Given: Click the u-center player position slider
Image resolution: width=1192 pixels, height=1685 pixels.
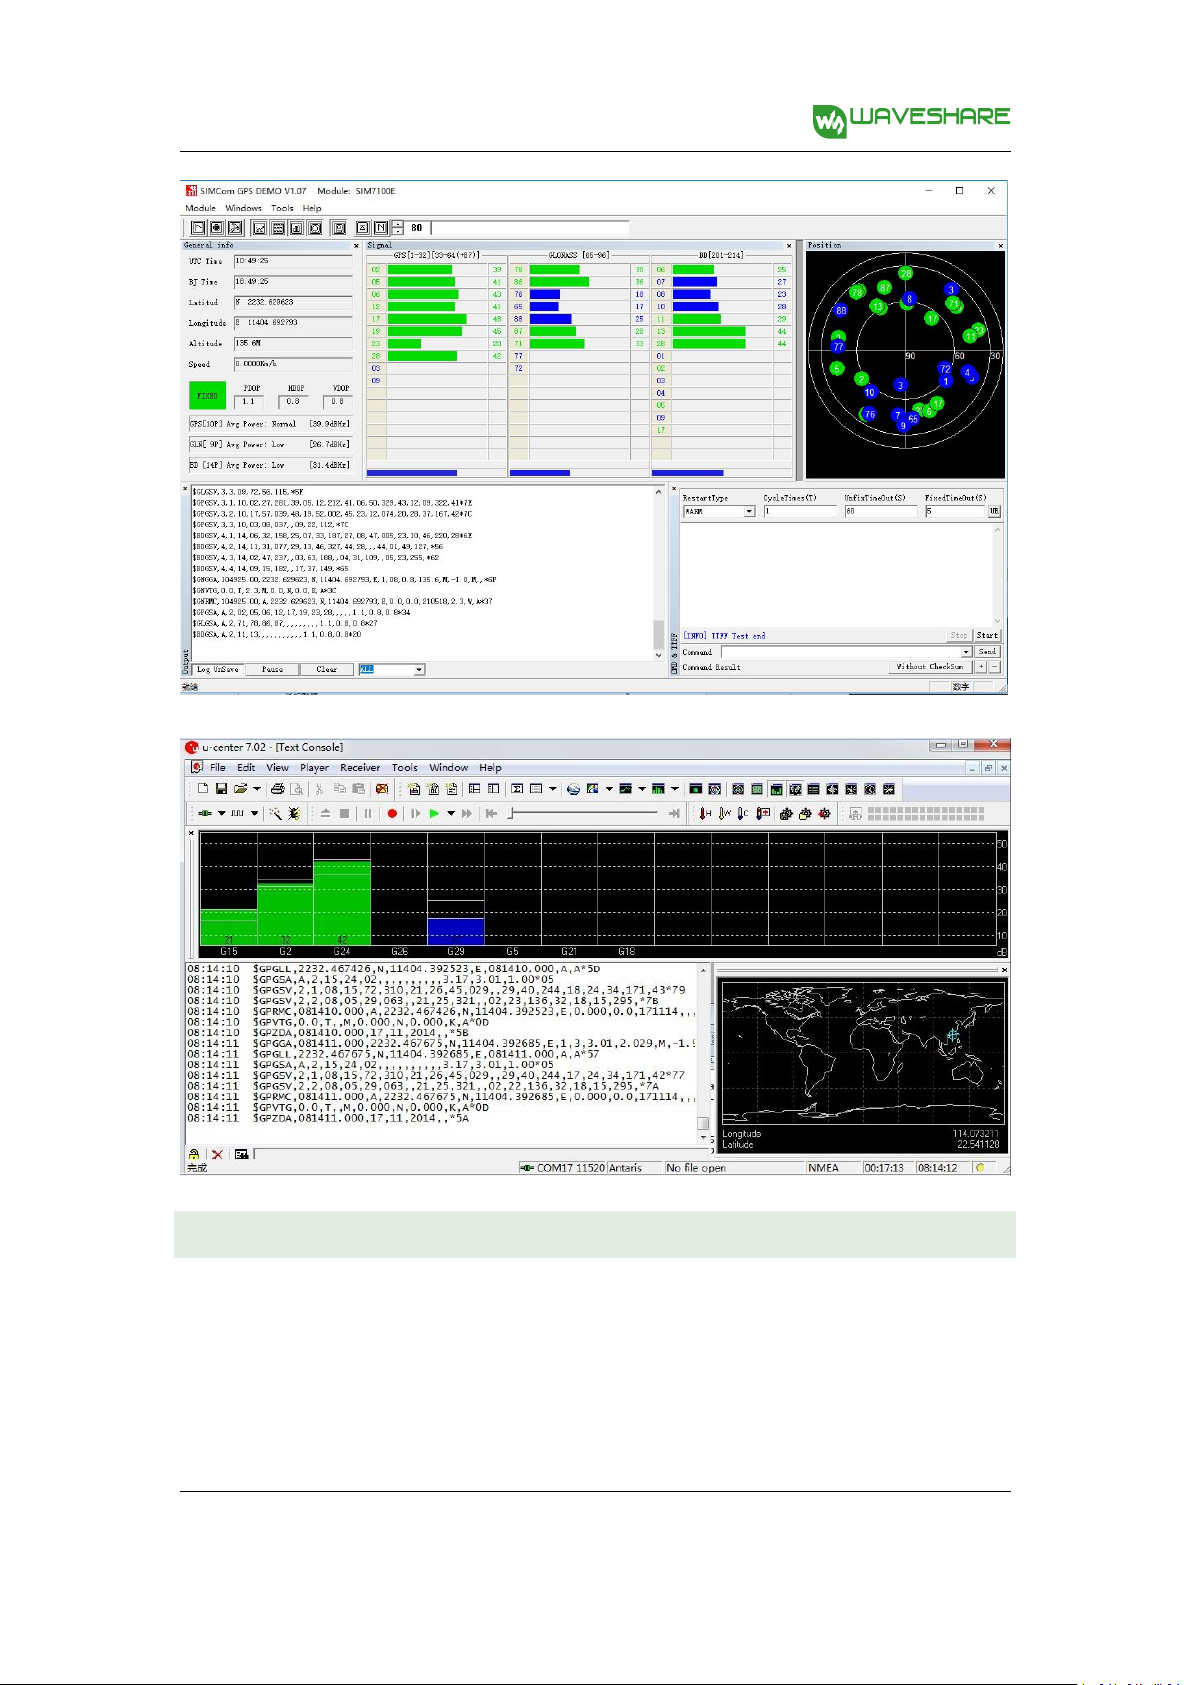Looking at the screenshot, I should (x=583, y=814).
